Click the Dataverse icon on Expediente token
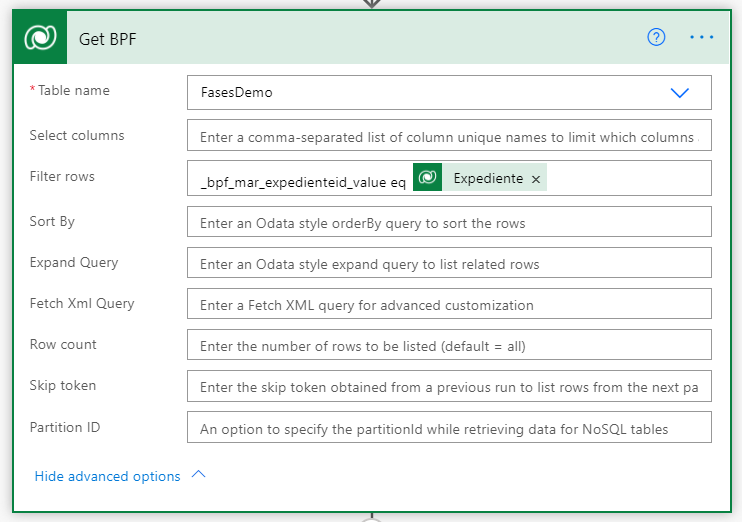The height and width of the screenshot is (522, 742). pos(427,177)
